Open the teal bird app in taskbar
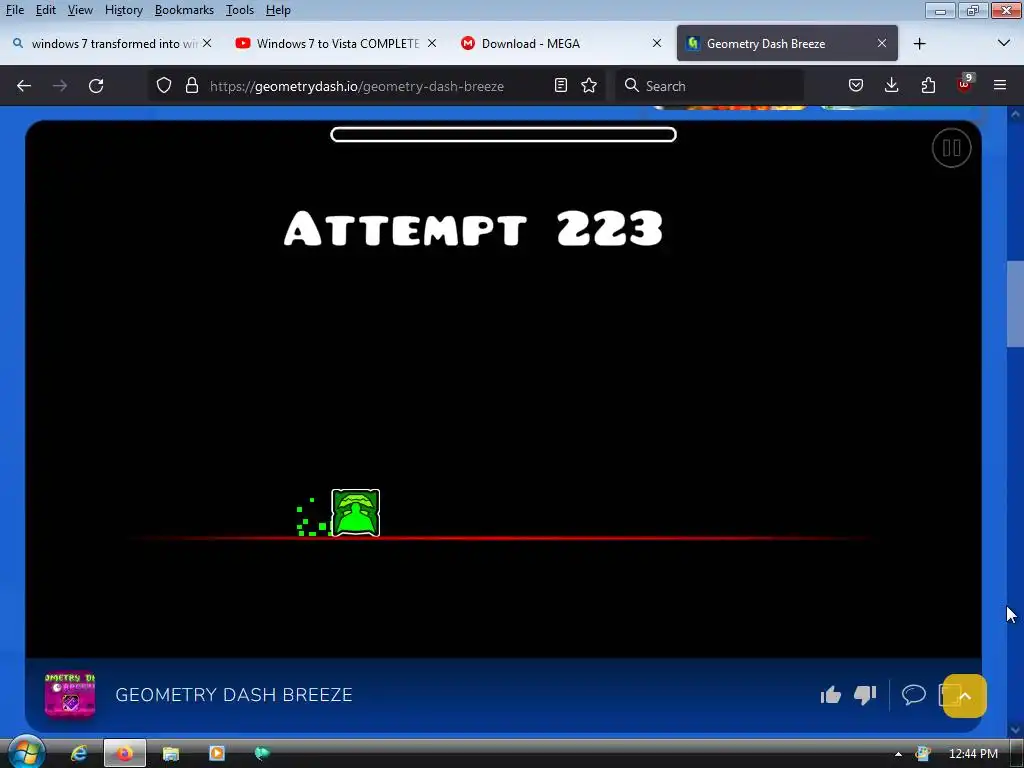Viewport: 1024px width, 768px height. pos(262,754)
